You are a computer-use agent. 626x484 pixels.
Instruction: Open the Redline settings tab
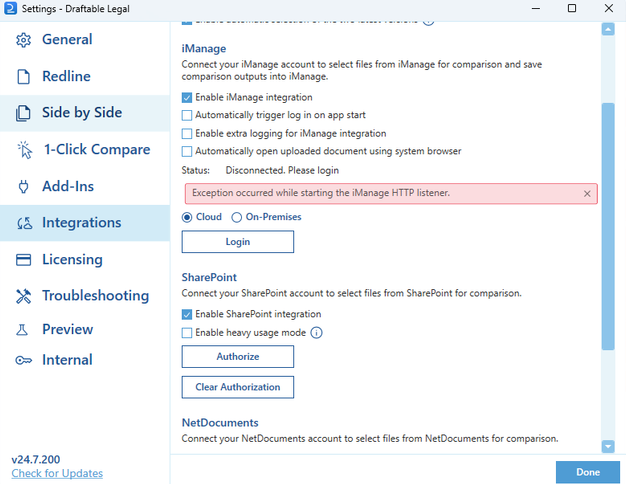click(85, 76)
